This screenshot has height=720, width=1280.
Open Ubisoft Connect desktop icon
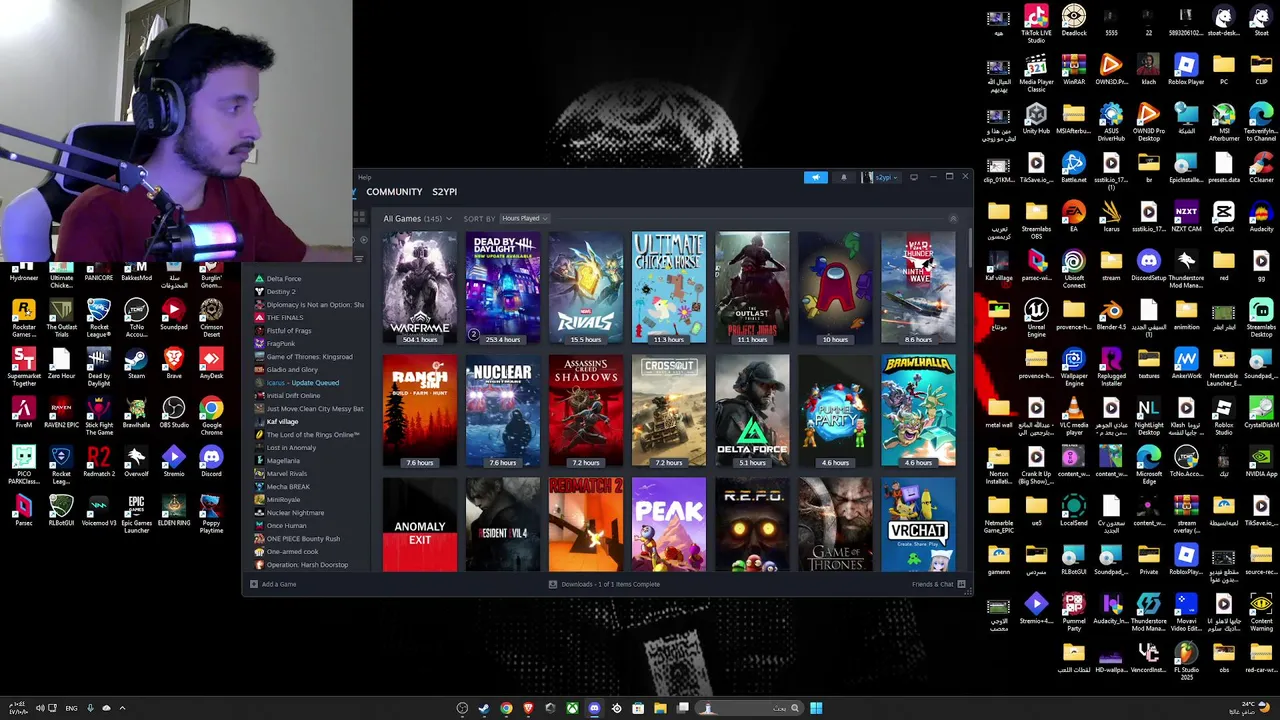(1073, 268)
